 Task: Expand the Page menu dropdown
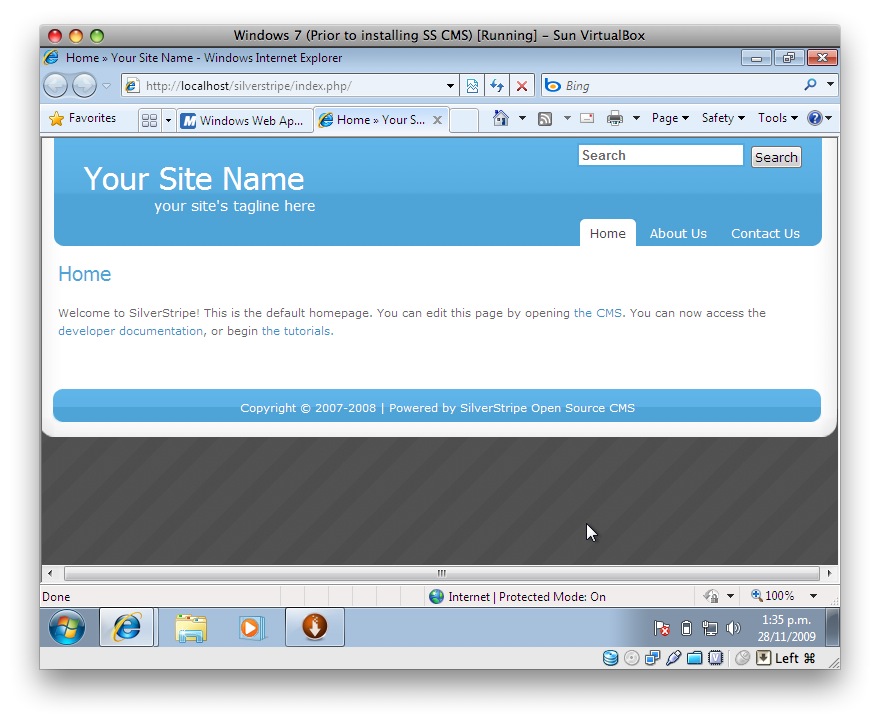pos(670,118)
